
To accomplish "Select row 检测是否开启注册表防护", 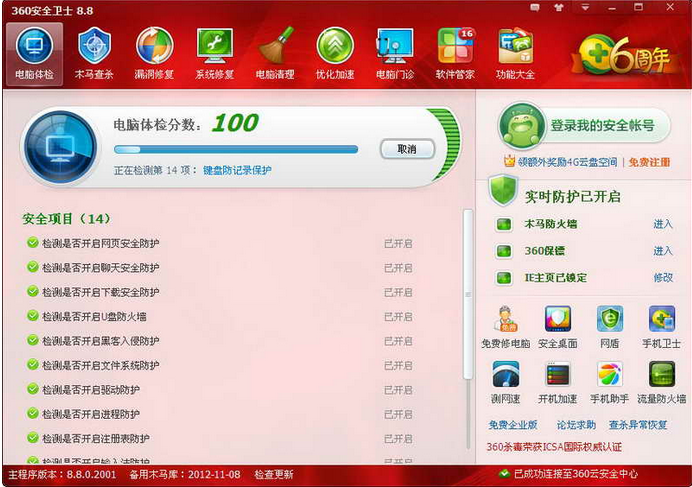I will (x=219, y=438).
